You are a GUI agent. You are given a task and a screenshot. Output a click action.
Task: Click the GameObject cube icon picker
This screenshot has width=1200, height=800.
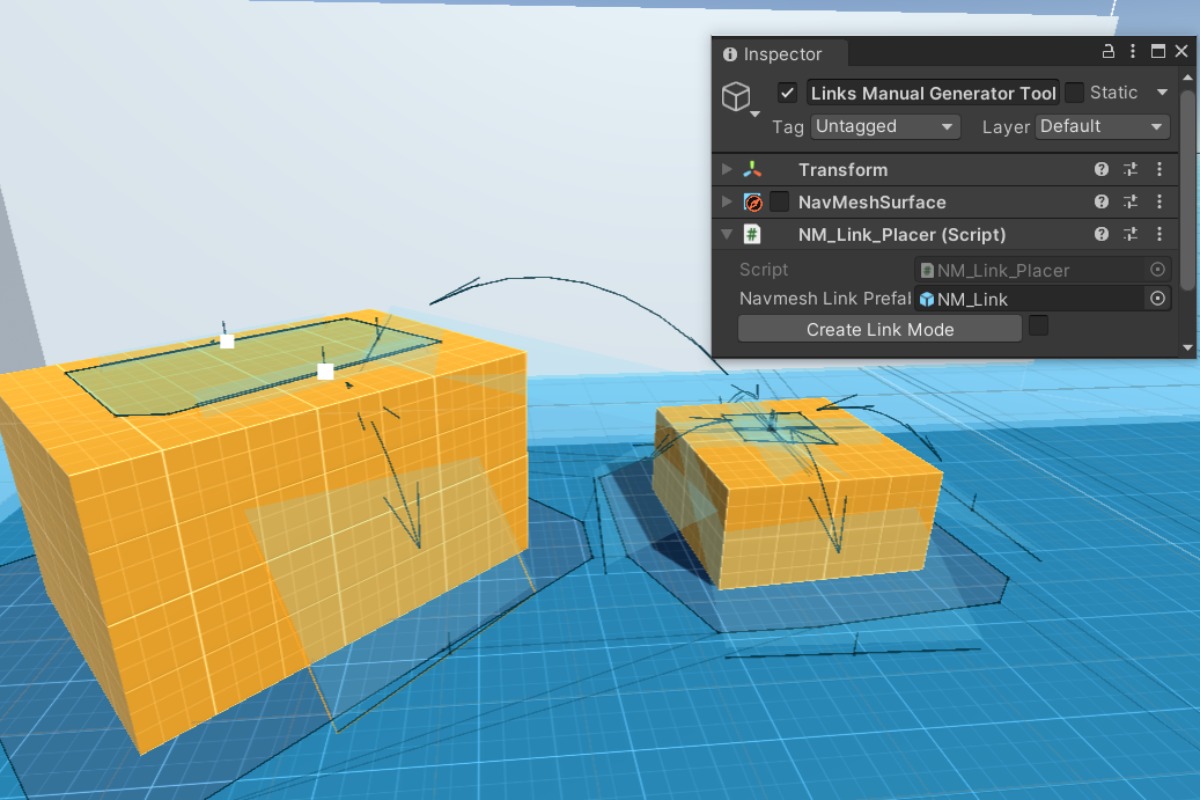[736, 97]
